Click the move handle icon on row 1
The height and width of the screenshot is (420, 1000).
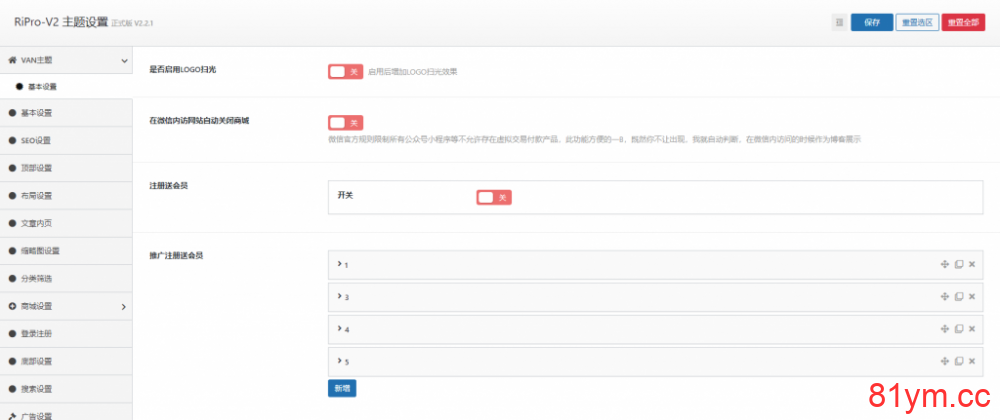(944, 264)
